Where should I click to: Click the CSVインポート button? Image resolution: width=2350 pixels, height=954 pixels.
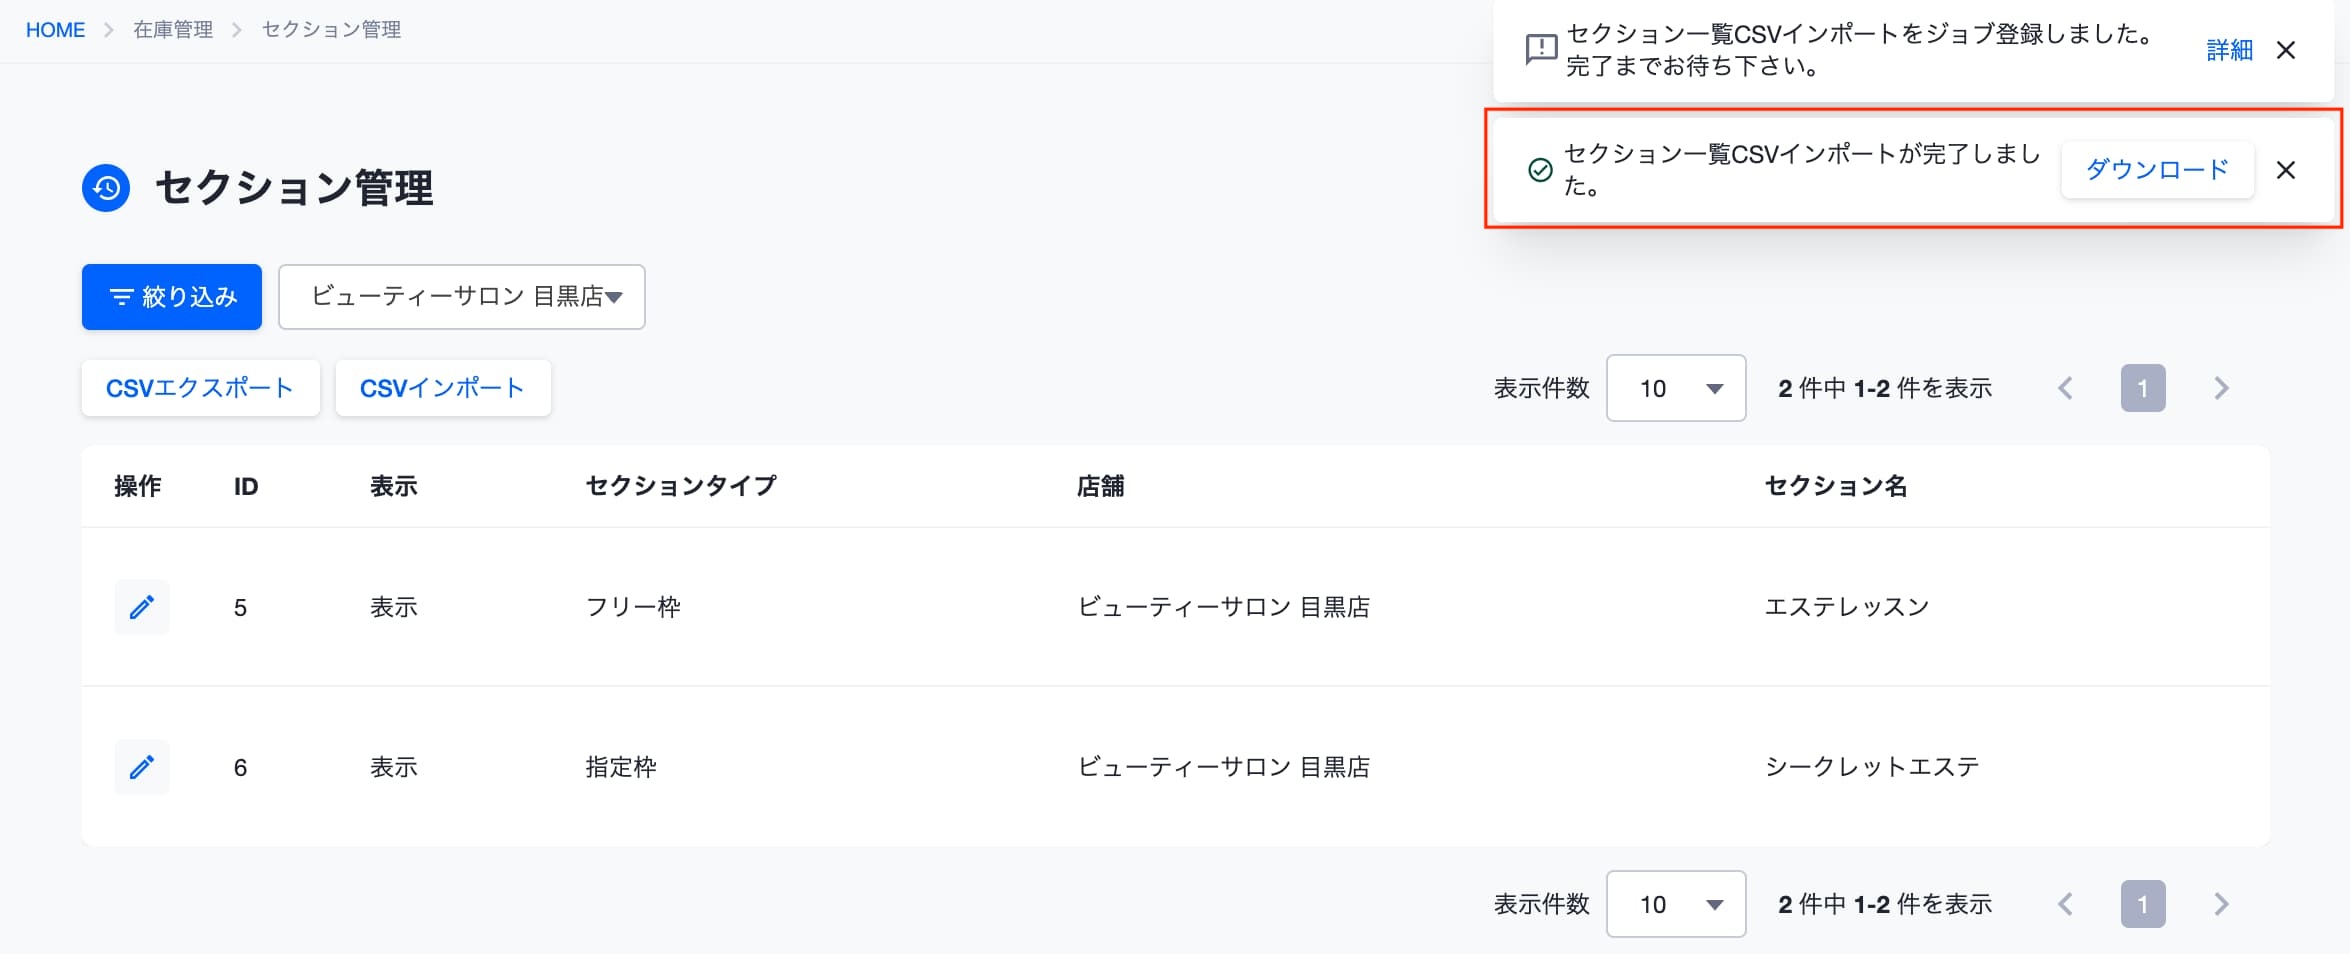coord(443,388)
